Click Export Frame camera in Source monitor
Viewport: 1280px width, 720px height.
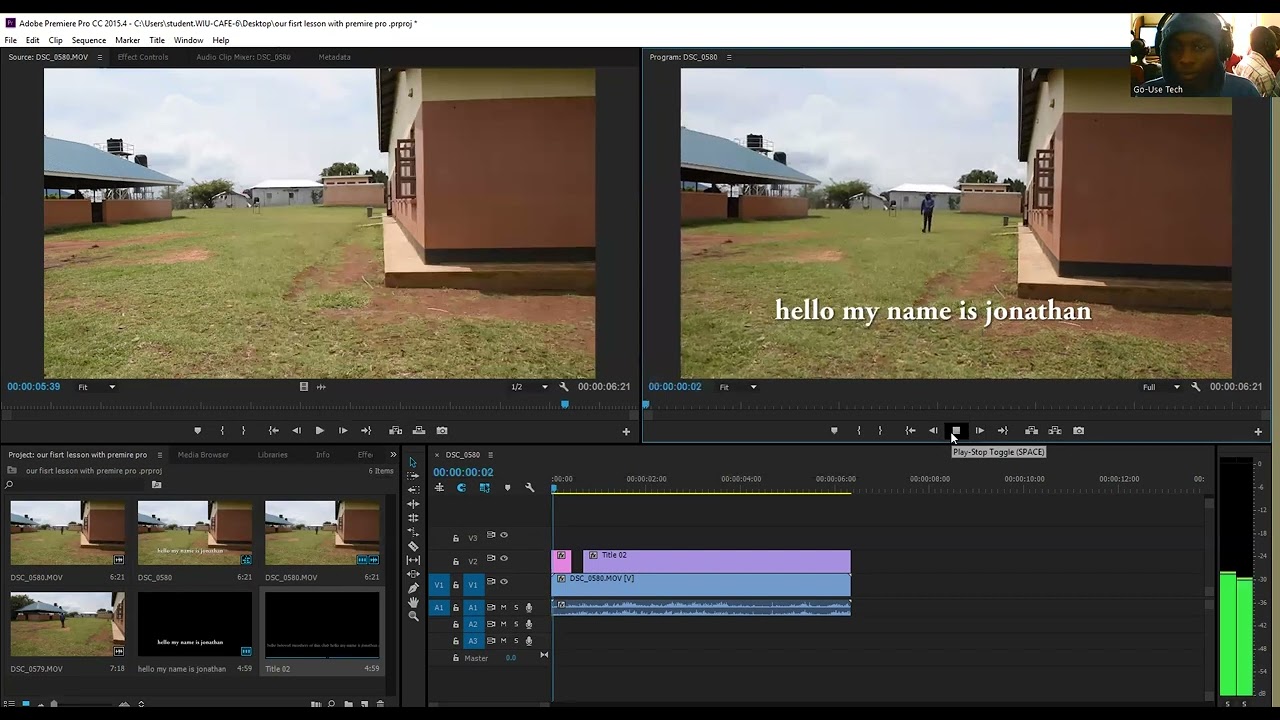click(442, 431)
